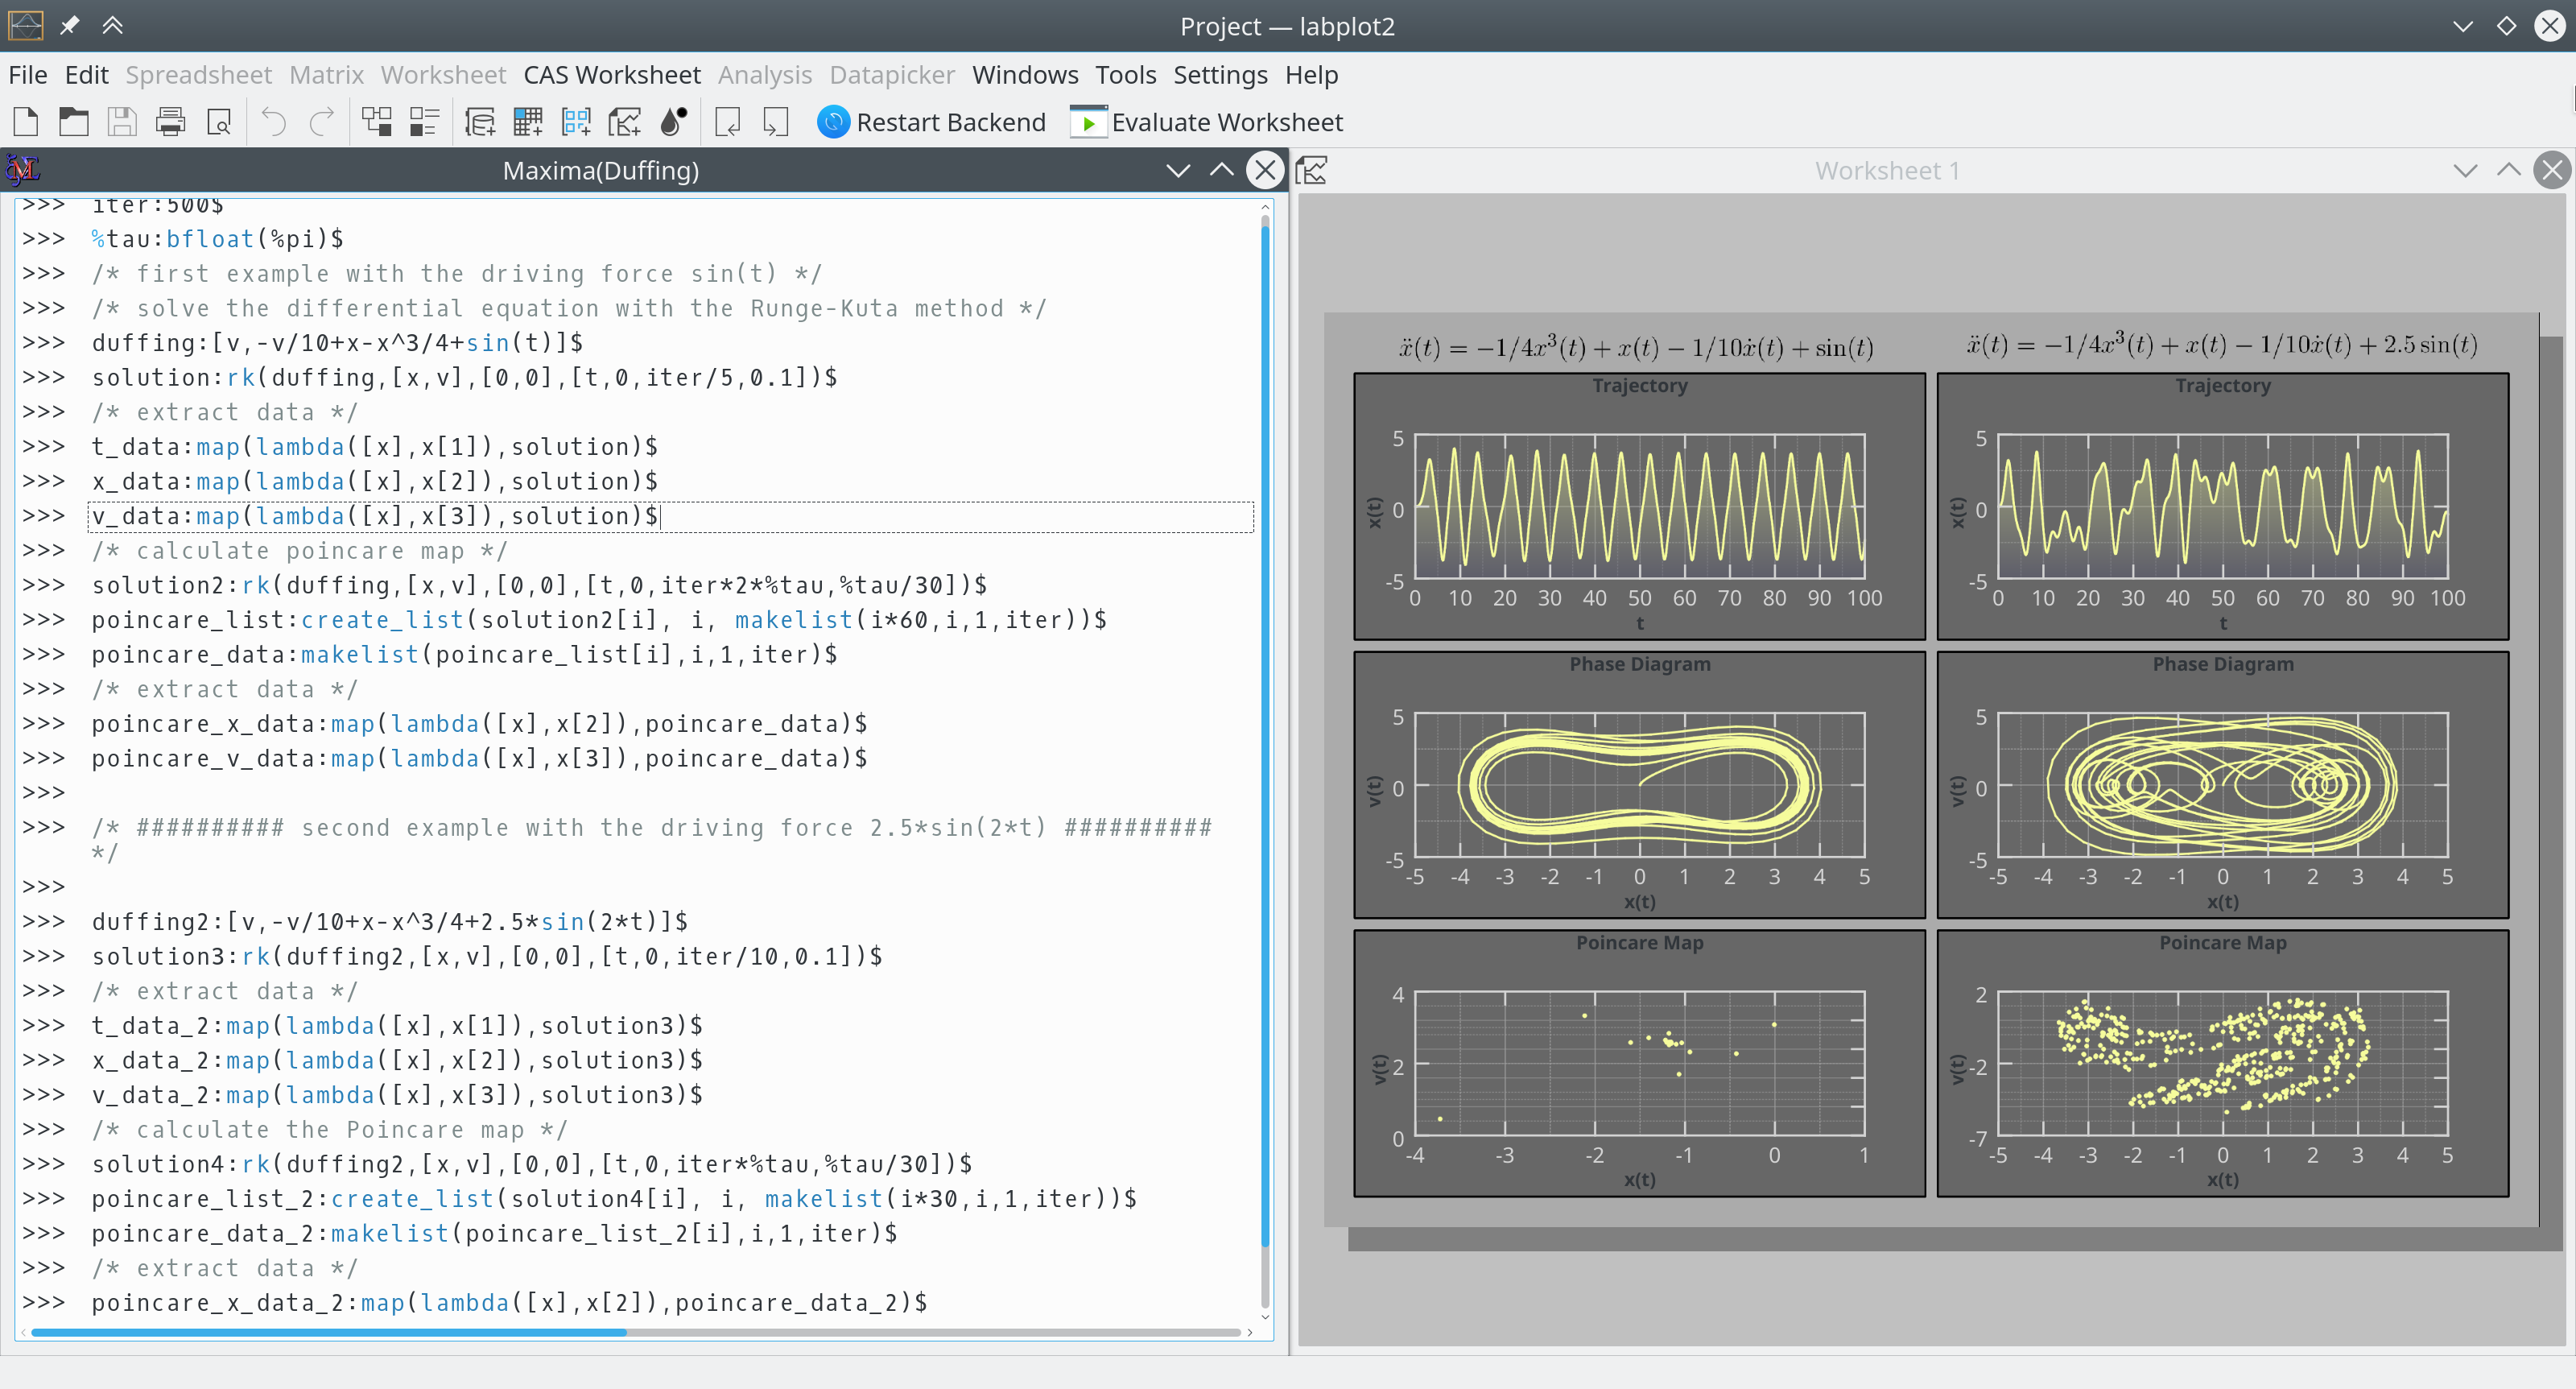The height and width of the screenshot is (1389, 2576).
Task: Open the CAS Worksheet menu
Action: (x=611, y=75)
